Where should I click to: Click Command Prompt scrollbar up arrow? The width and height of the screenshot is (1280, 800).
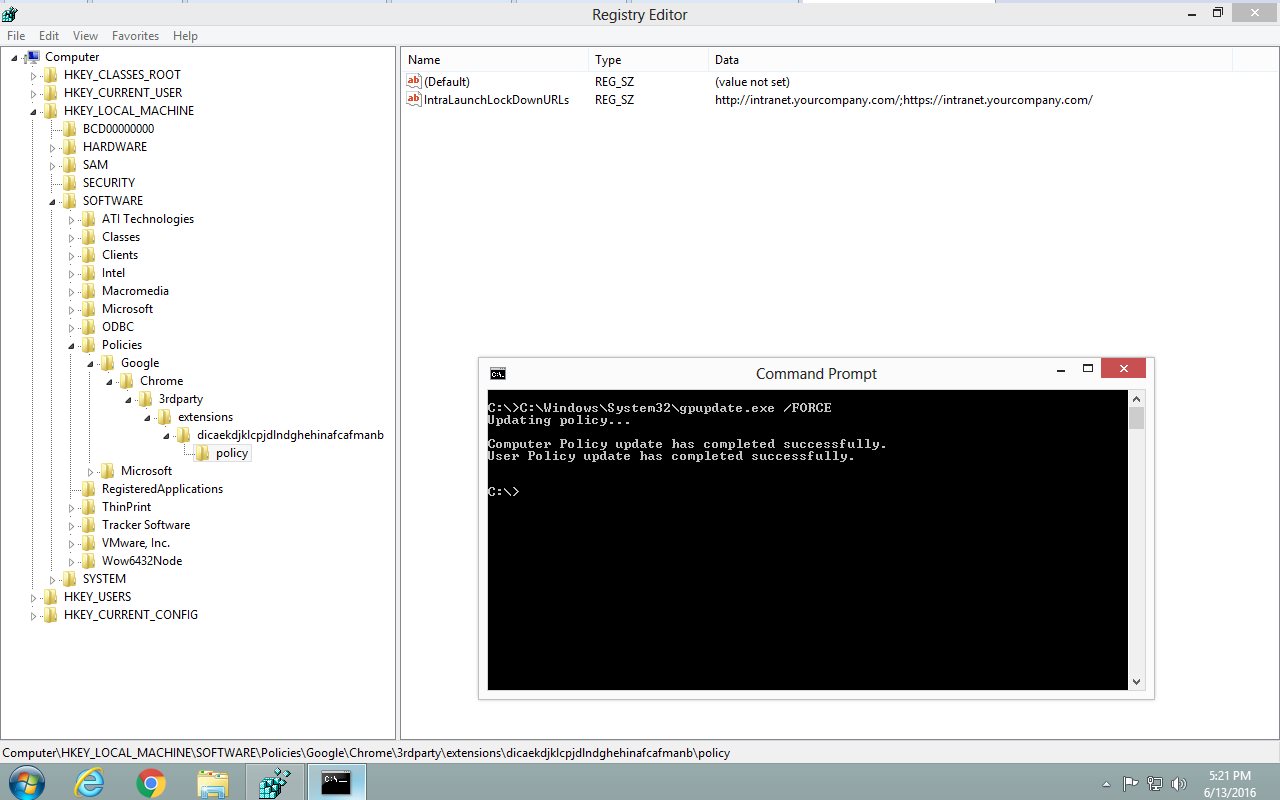pos(1136,398)
